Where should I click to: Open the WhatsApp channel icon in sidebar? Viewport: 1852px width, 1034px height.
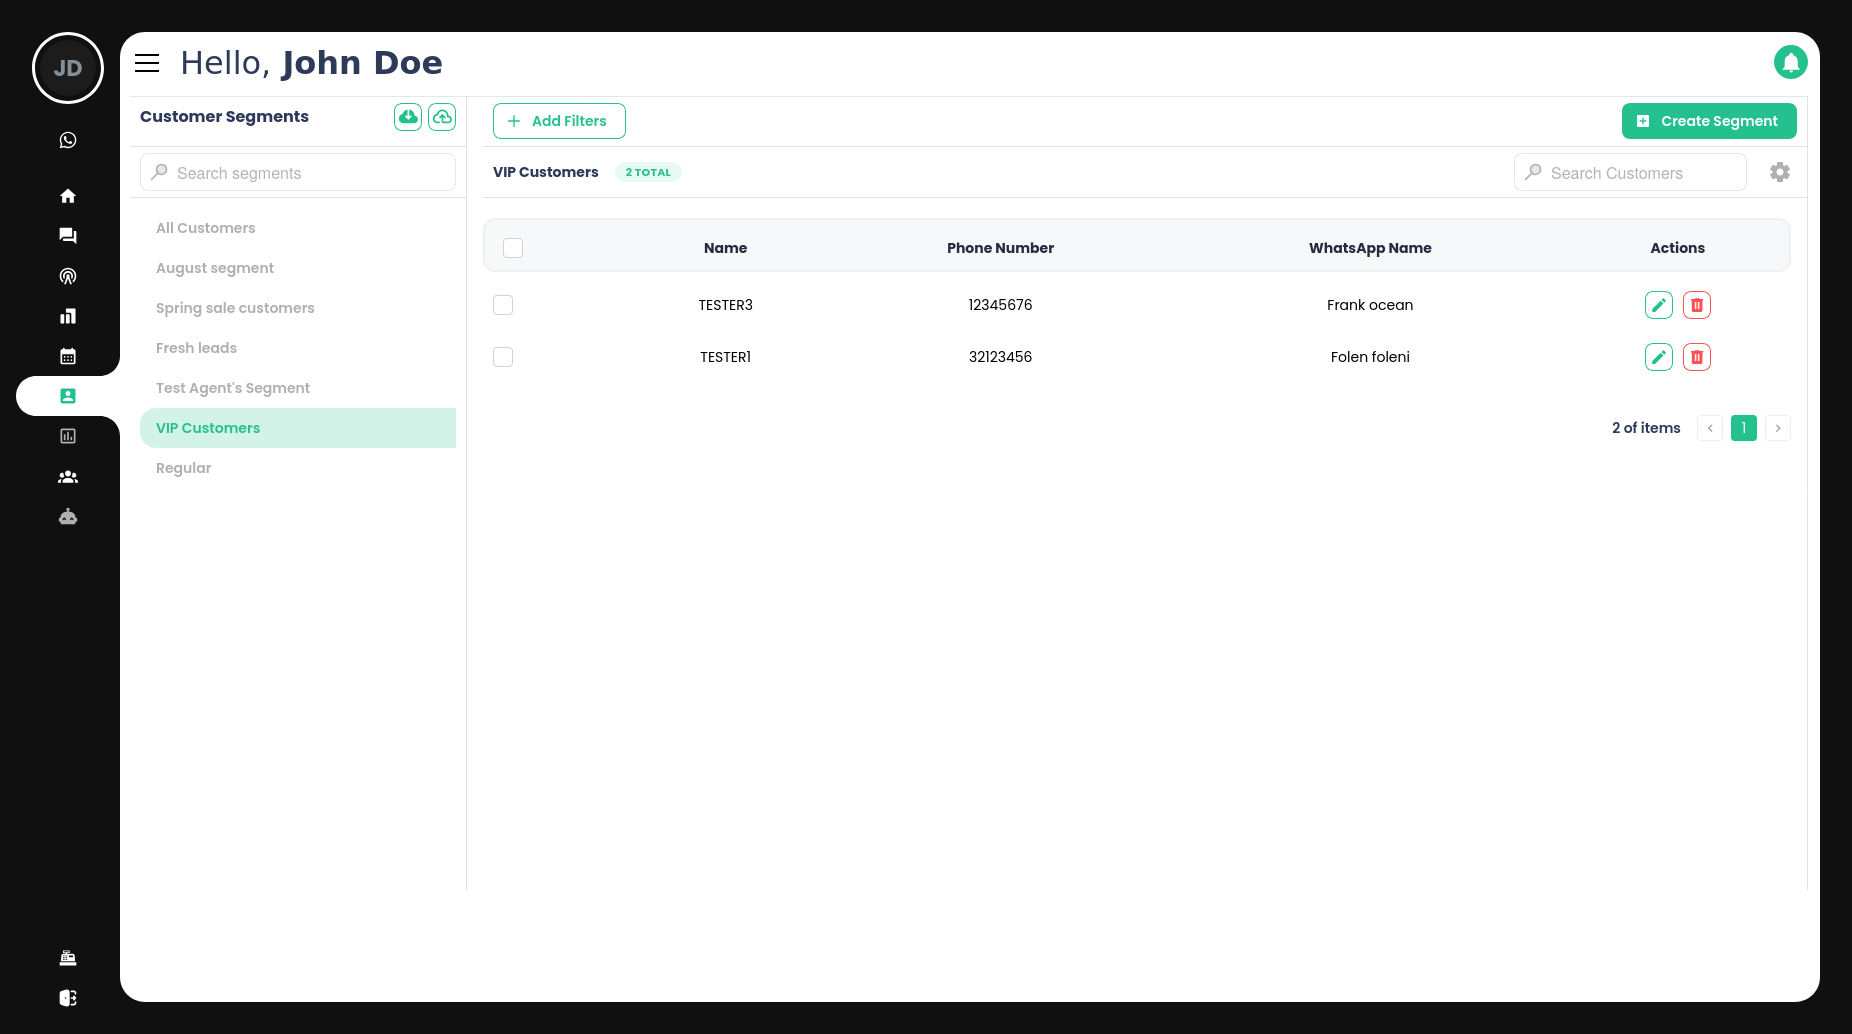tap(67, 139)
